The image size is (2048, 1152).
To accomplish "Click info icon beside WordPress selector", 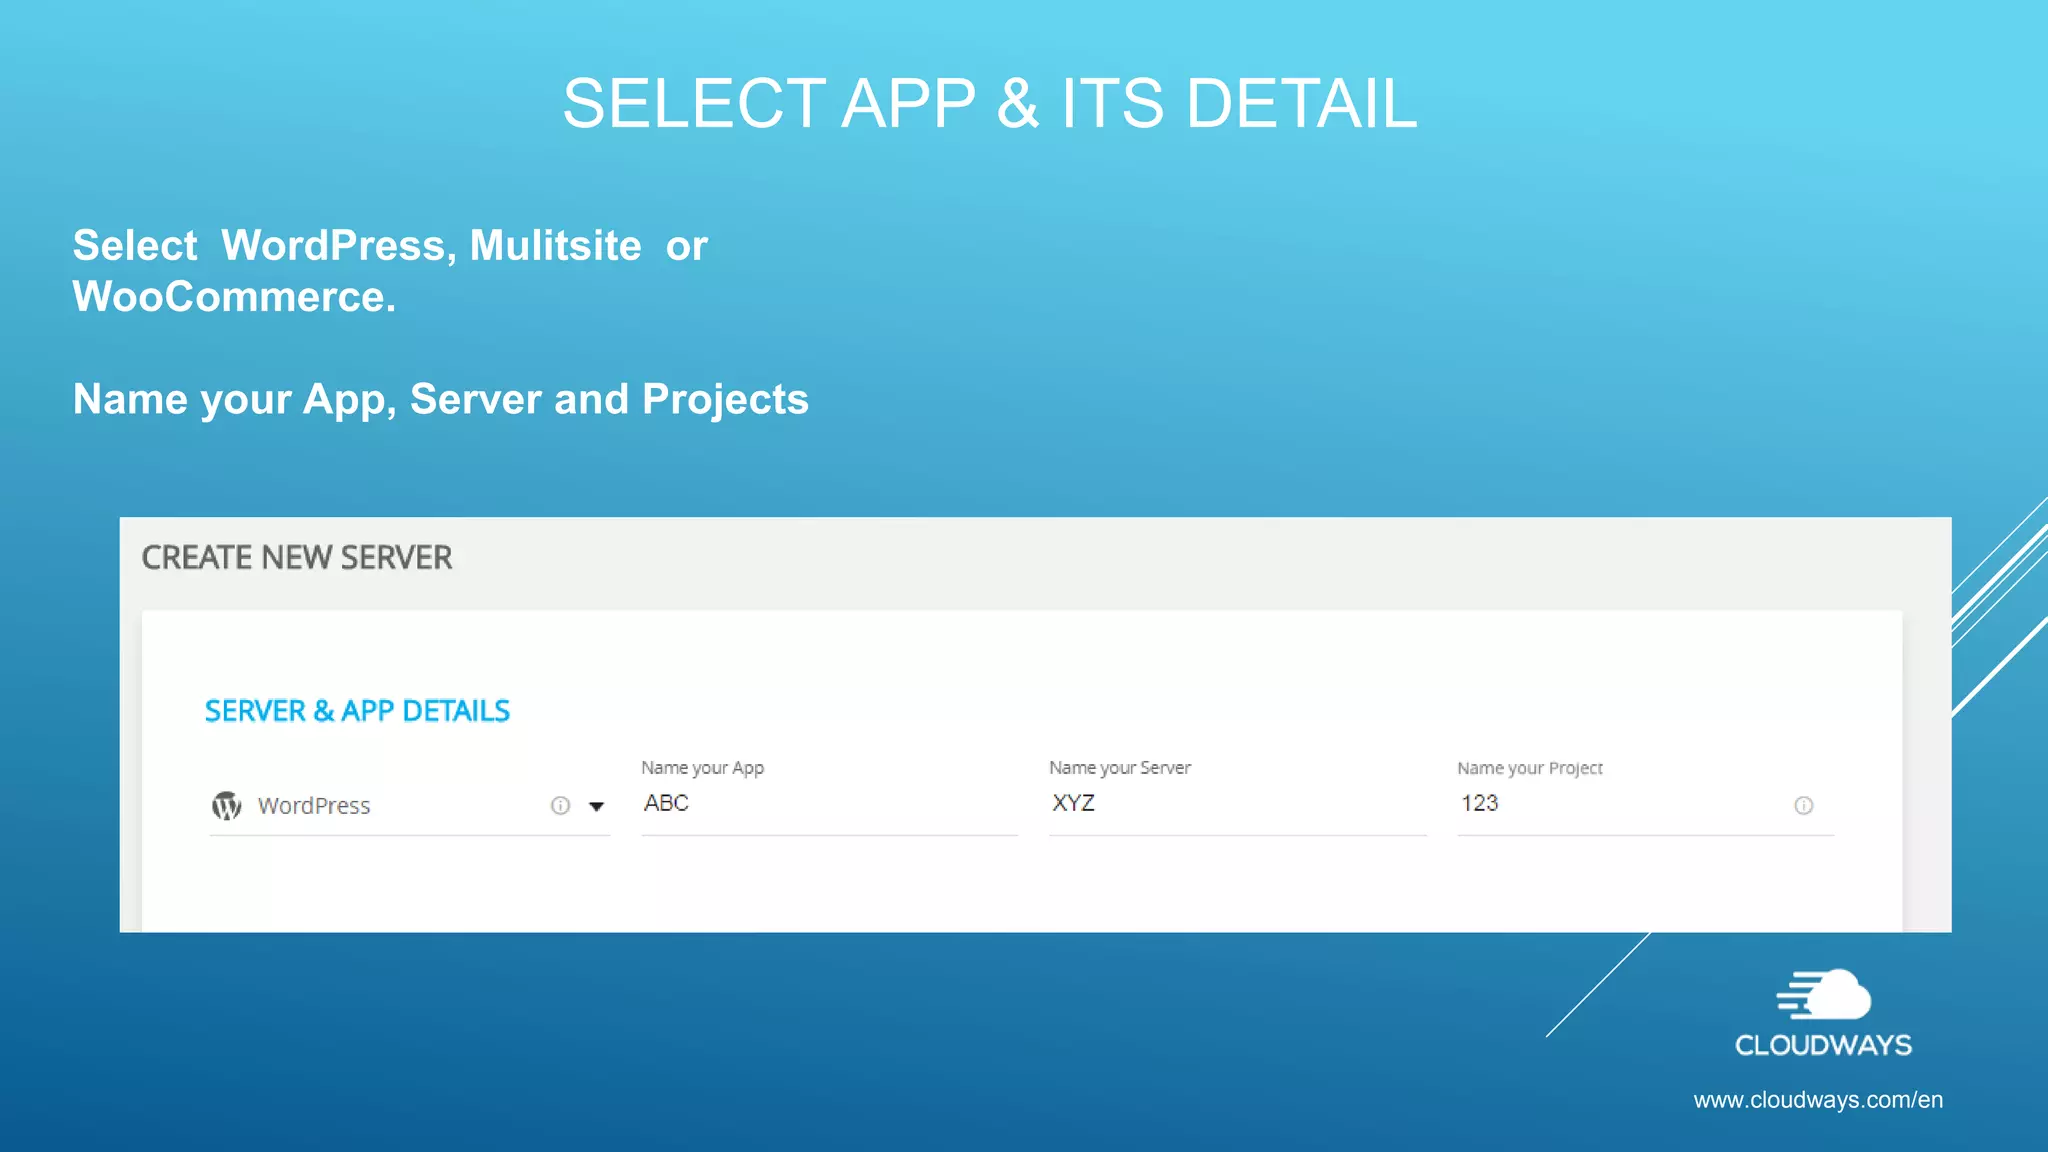I will click(560, 806).
